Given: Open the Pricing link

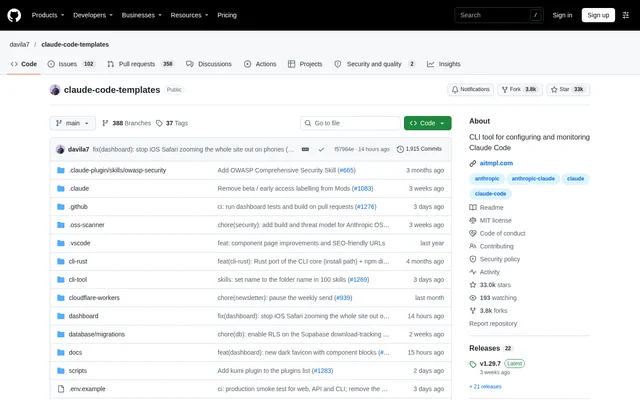Looking at the screenshot, I should click(x=227, y=15).
